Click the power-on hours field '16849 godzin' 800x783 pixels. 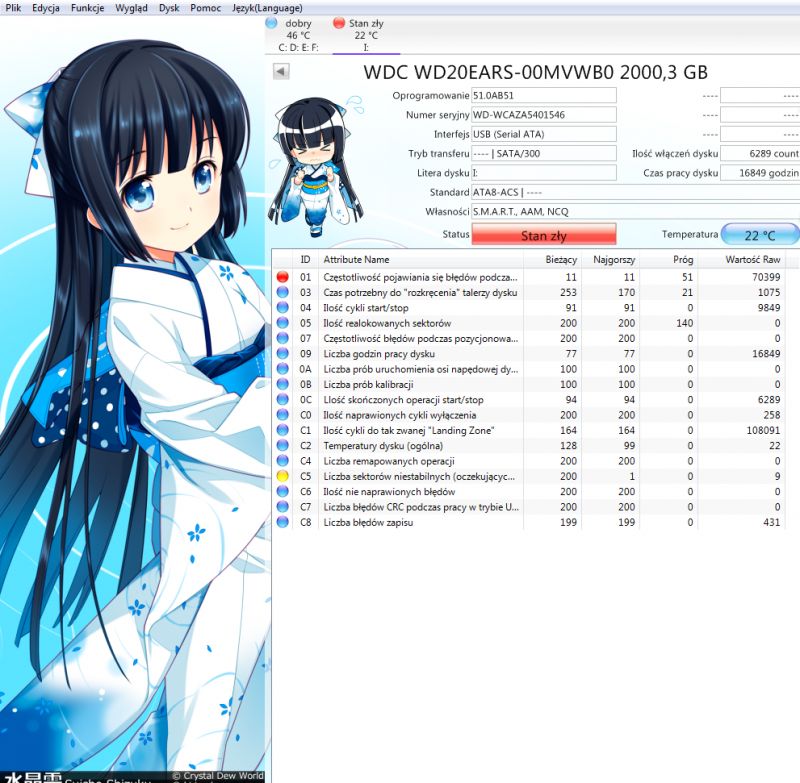click(x=760, y=173)
